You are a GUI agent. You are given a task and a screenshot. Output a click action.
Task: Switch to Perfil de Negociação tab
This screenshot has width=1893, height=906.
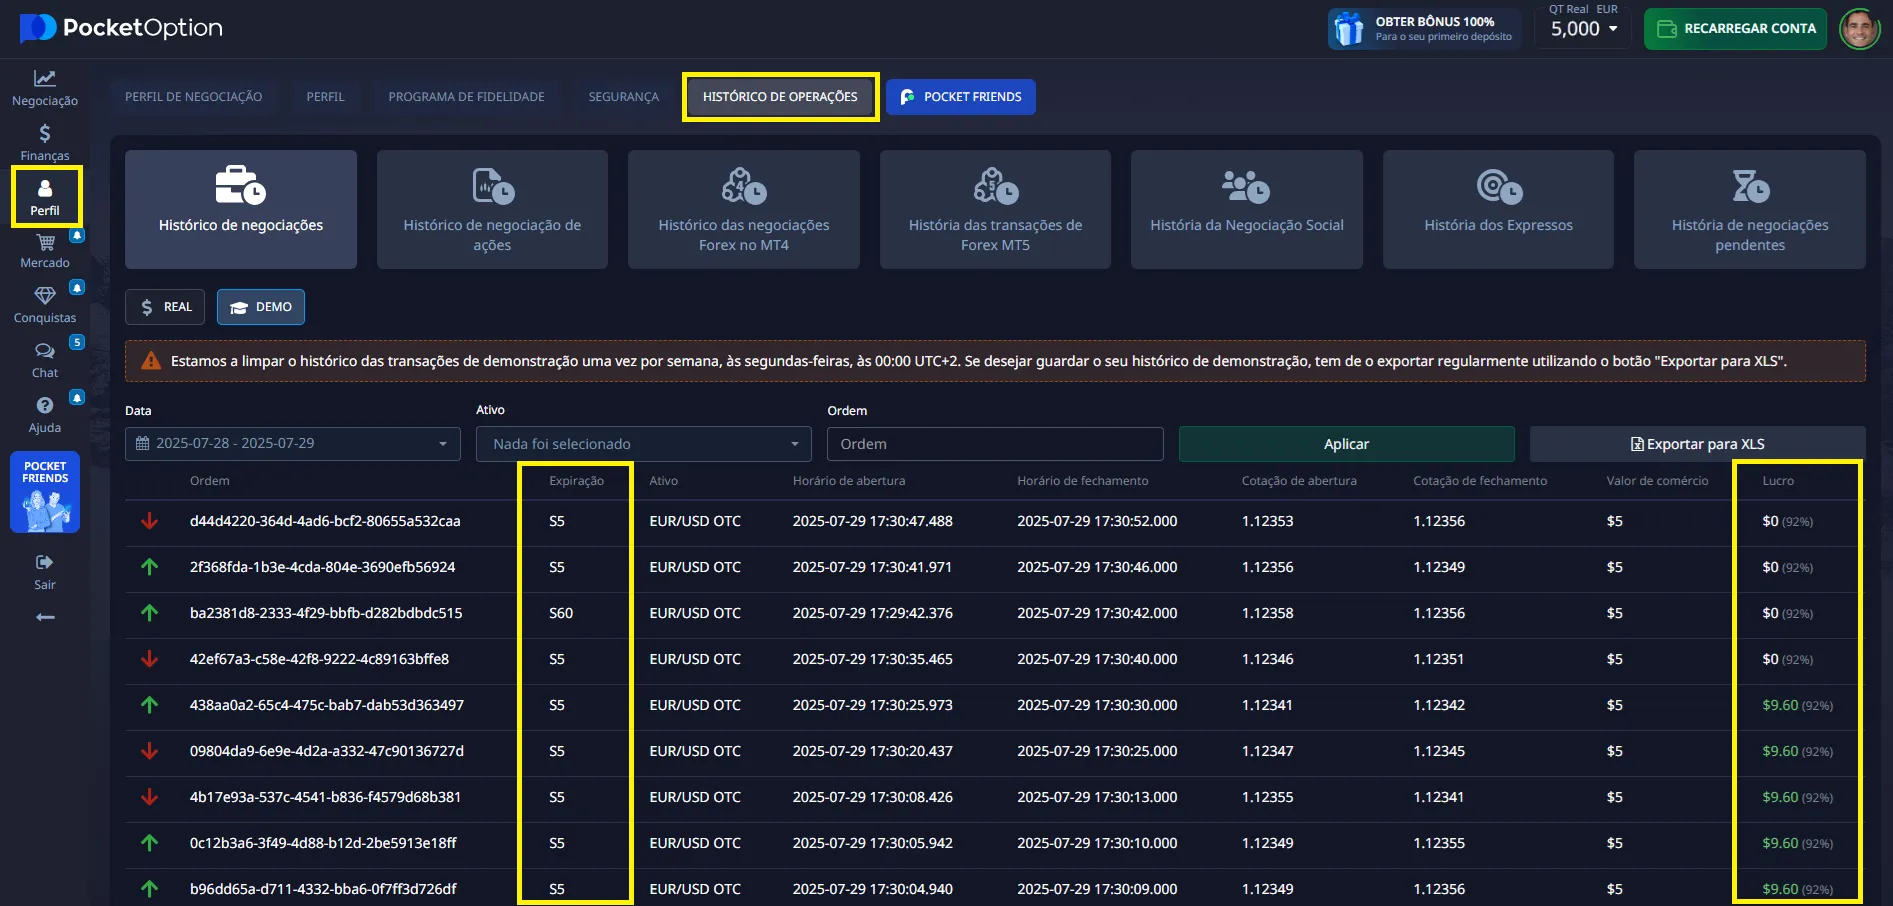(x=194, y=97)
